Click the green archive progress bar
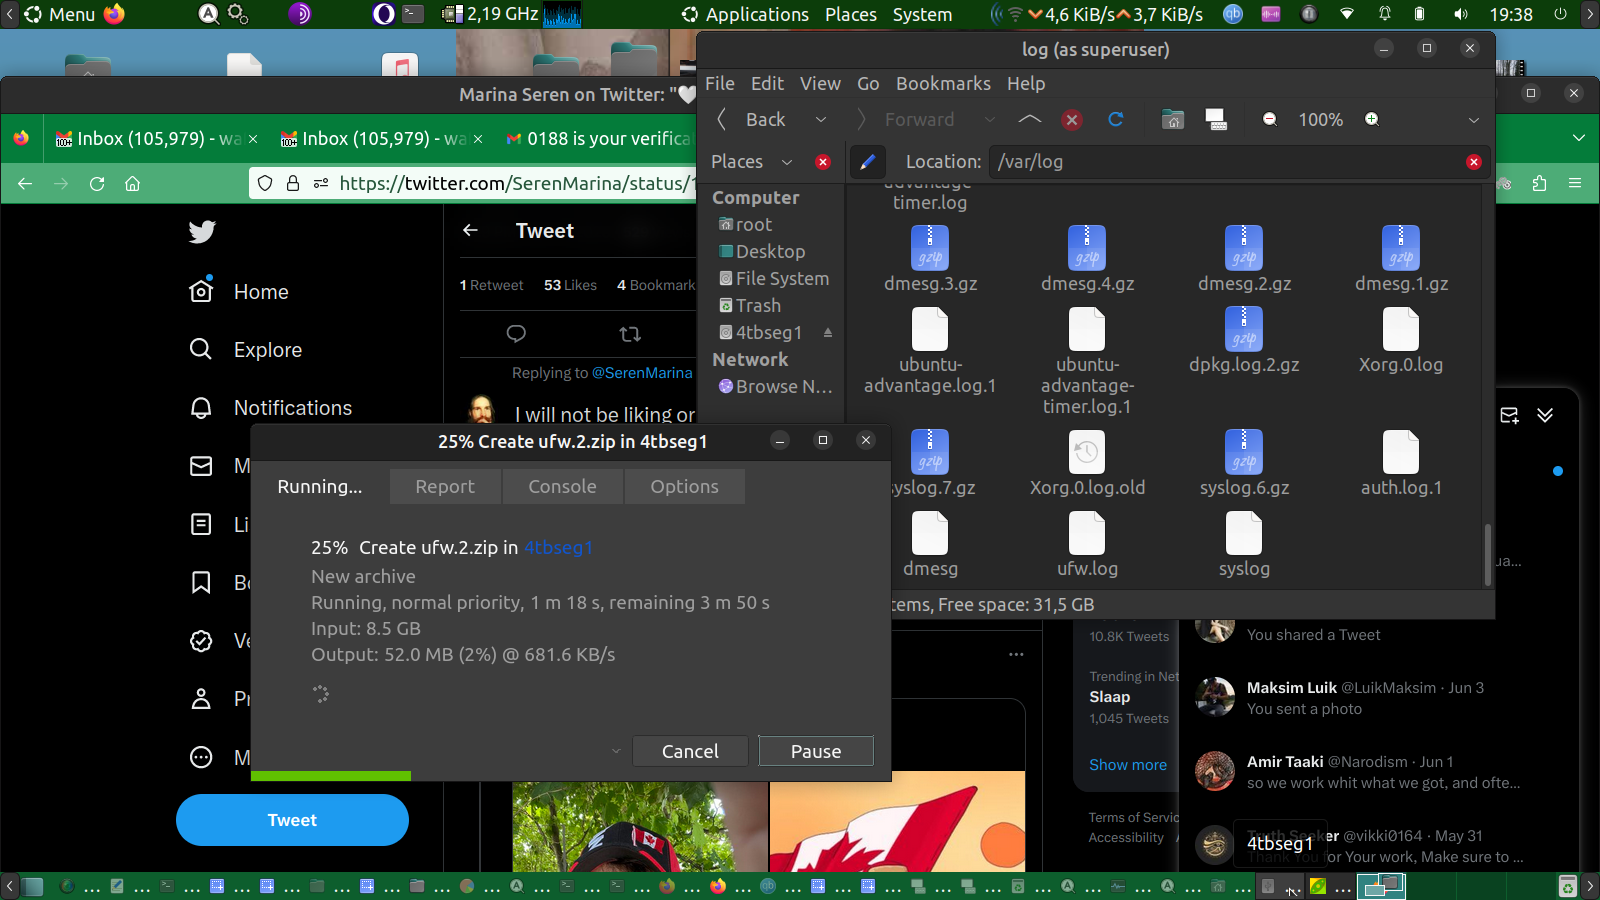Image resolution: width=1600 pixels, height=900 pixels. [331, 776]
